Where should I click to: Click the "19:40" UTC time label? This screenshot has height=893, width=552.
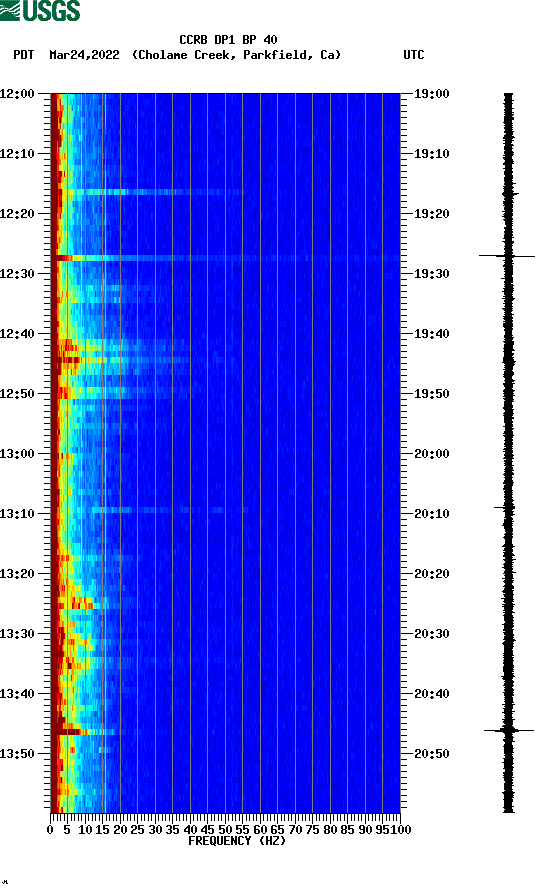pos(431,334)
